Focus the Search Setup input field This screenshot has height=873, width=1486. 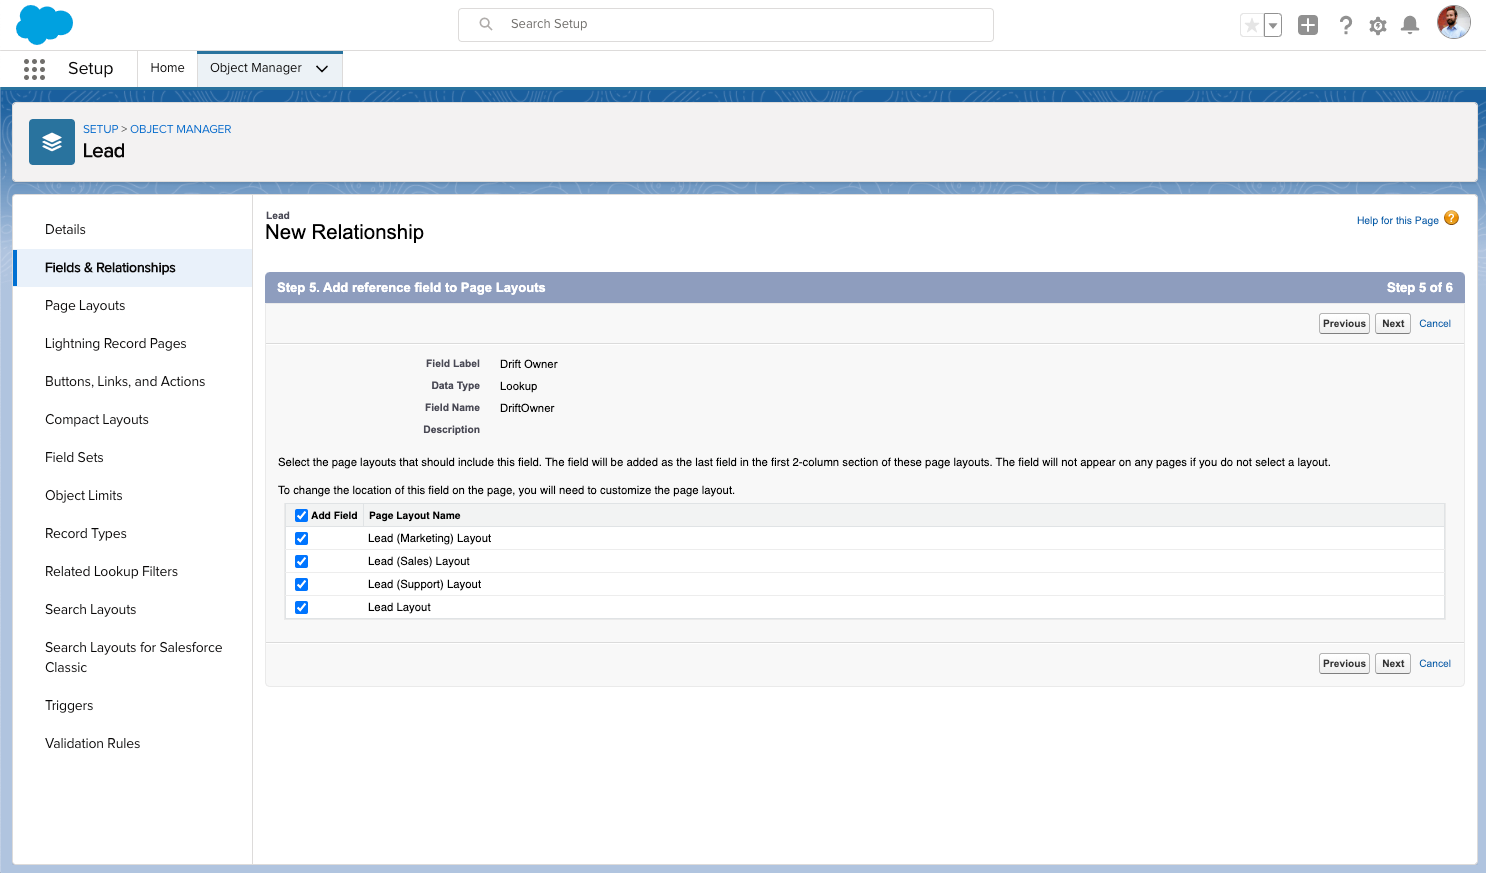tap(726, 25)
